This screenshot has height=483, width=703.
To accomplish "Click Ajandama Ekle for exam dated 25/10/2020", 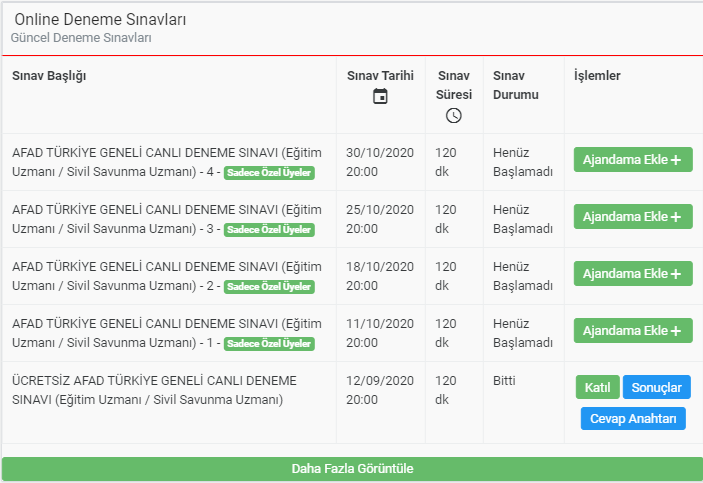I will [x=633, y=217].
